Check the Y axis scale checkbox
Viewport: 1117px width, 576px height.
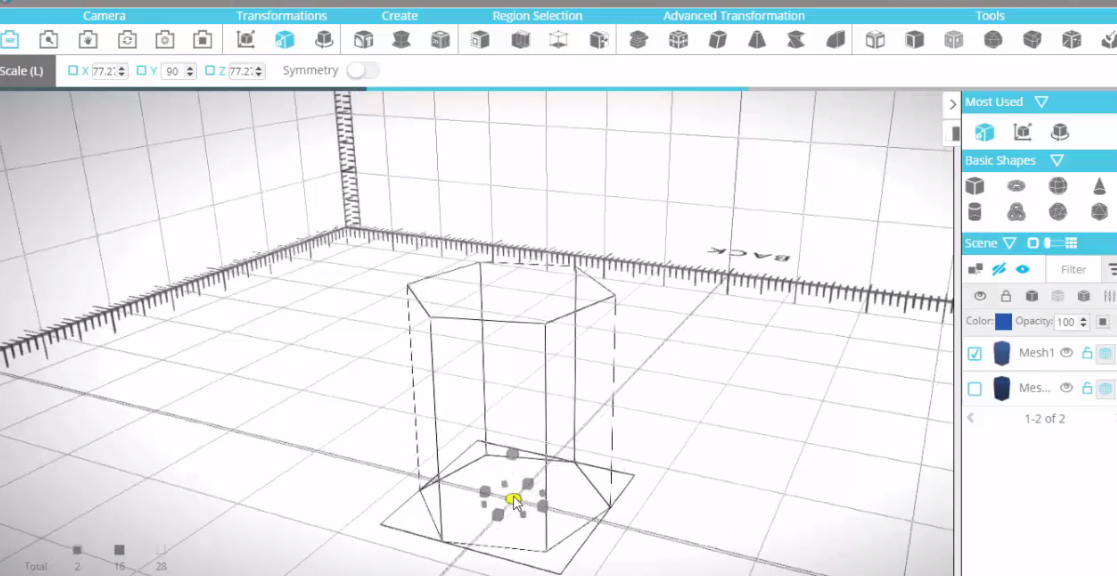tap(141, 70)
